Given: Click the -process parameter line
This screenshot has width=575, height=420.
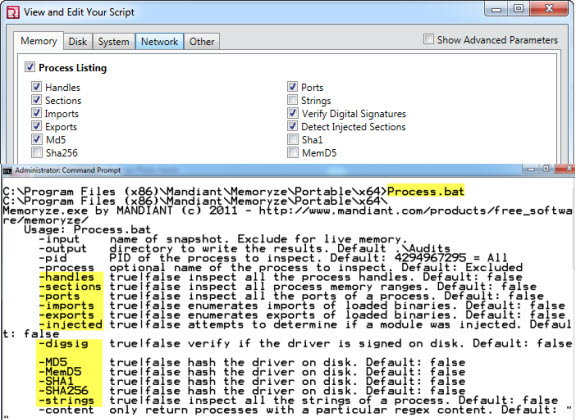Looking at the screenshot, I should click(281, 268).
